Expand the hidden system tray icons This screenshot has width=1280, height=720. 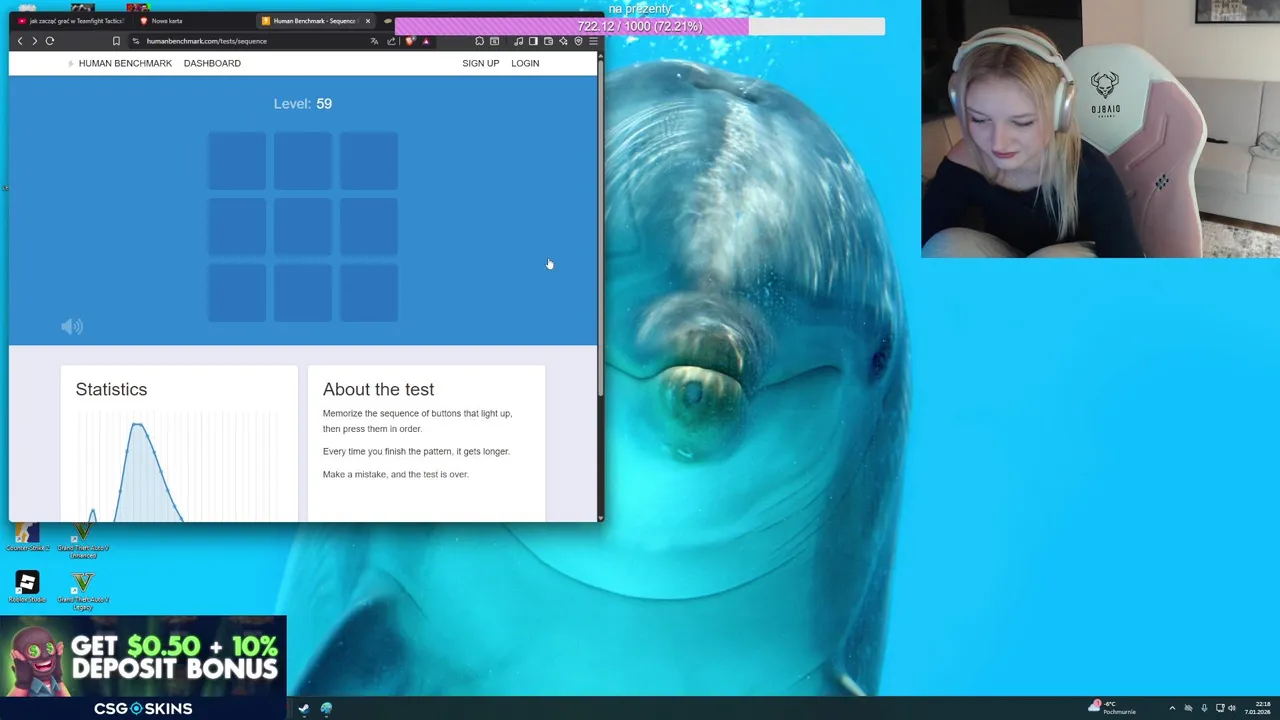coord(1172,708)
